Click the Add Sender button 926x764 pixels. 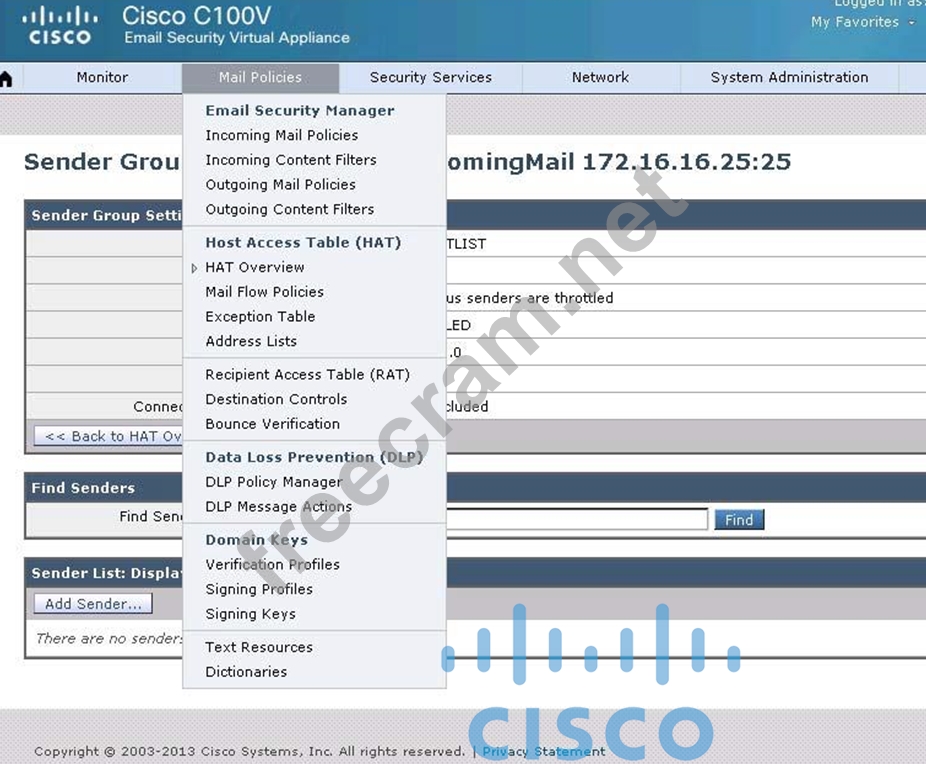93,604
